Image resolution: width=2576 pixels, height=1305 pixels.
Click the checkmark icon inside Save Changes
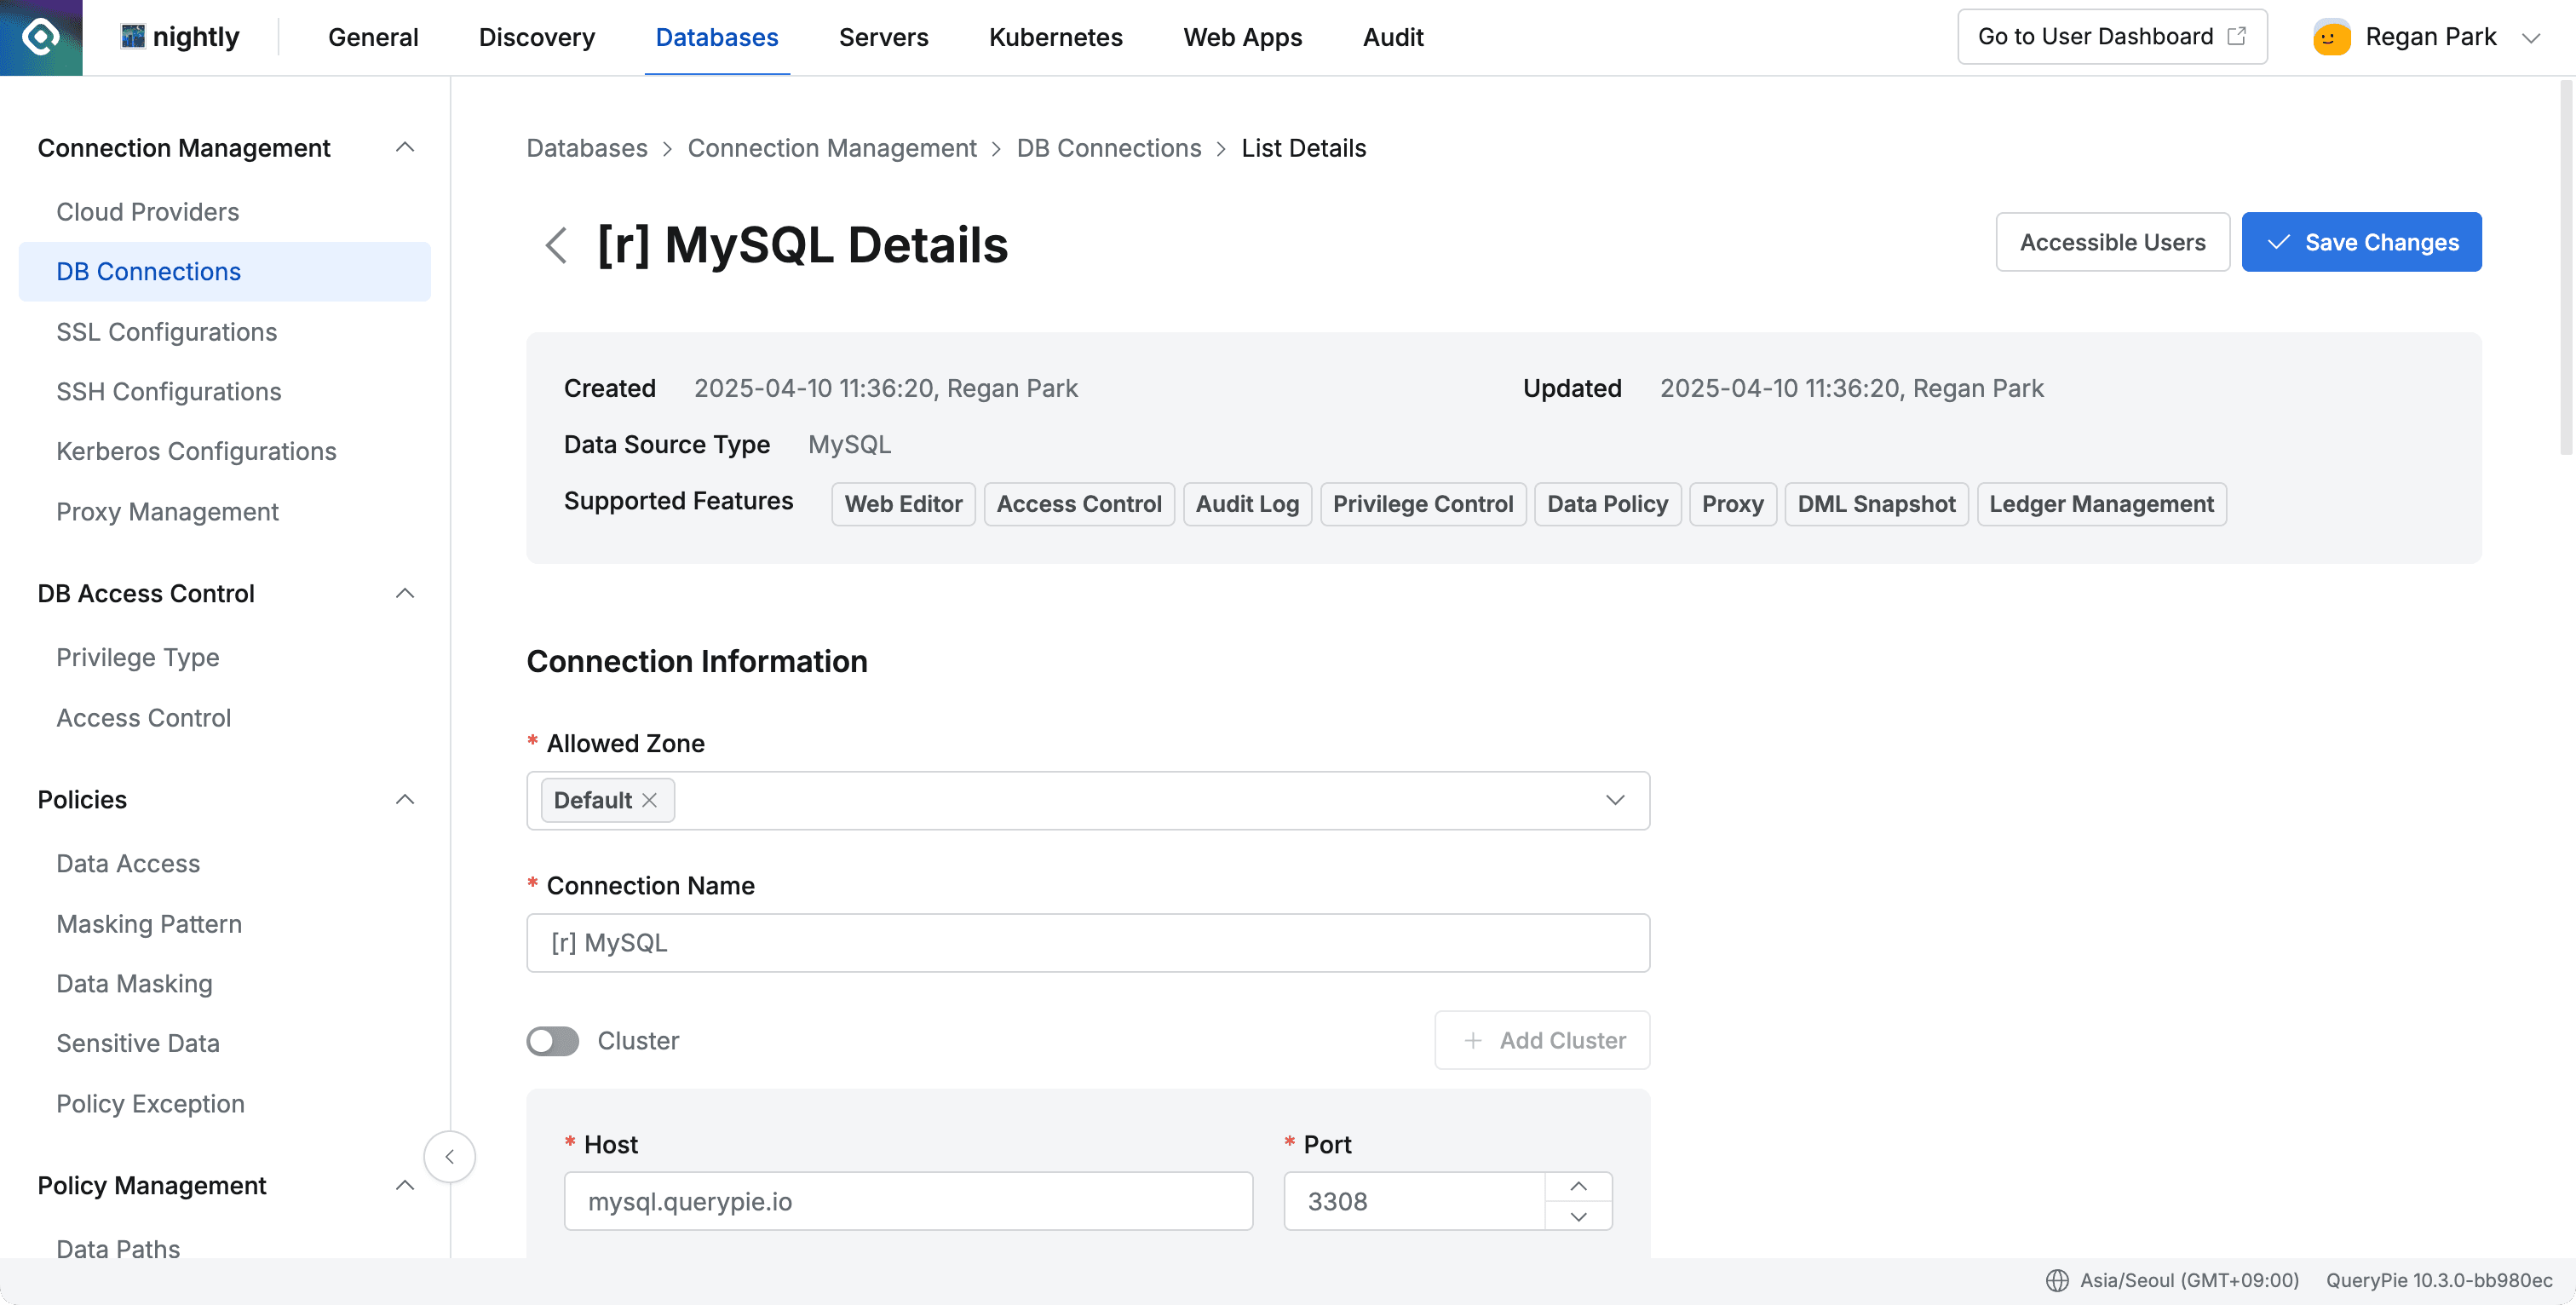pyautogui.click(x=2279, y=242)
